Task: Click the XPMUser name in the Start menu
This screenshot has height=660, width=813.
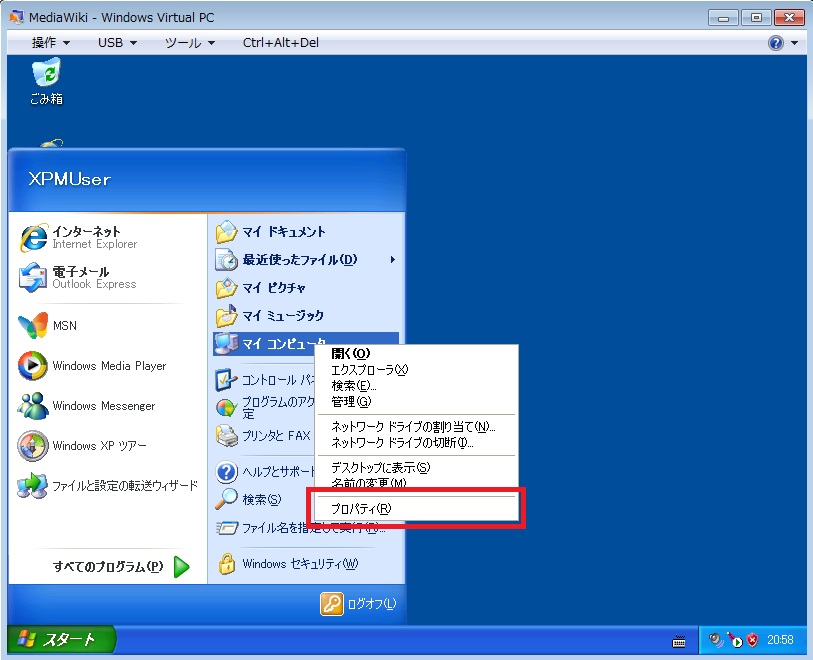Action: [x=69, y=179]
